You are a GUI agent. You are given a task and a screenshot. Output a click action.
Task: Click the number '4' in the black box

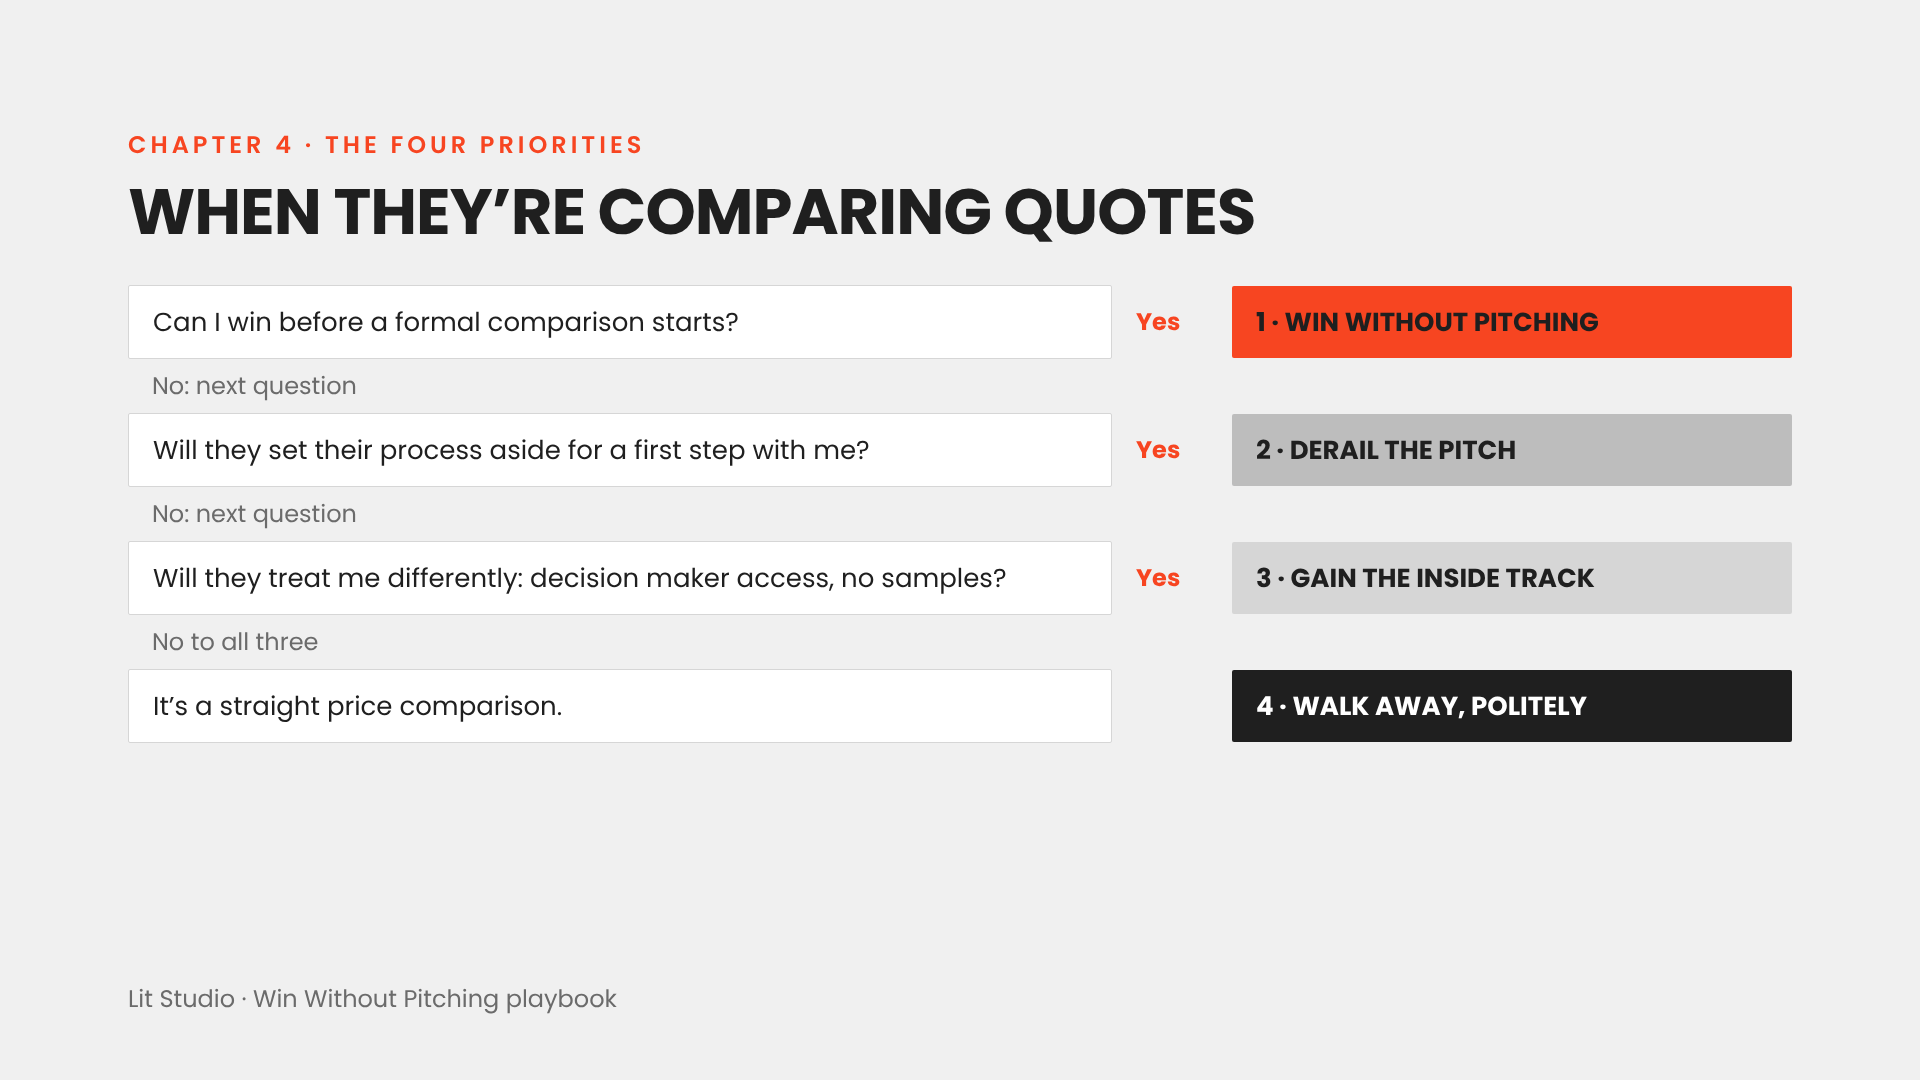click(1265, 706)
